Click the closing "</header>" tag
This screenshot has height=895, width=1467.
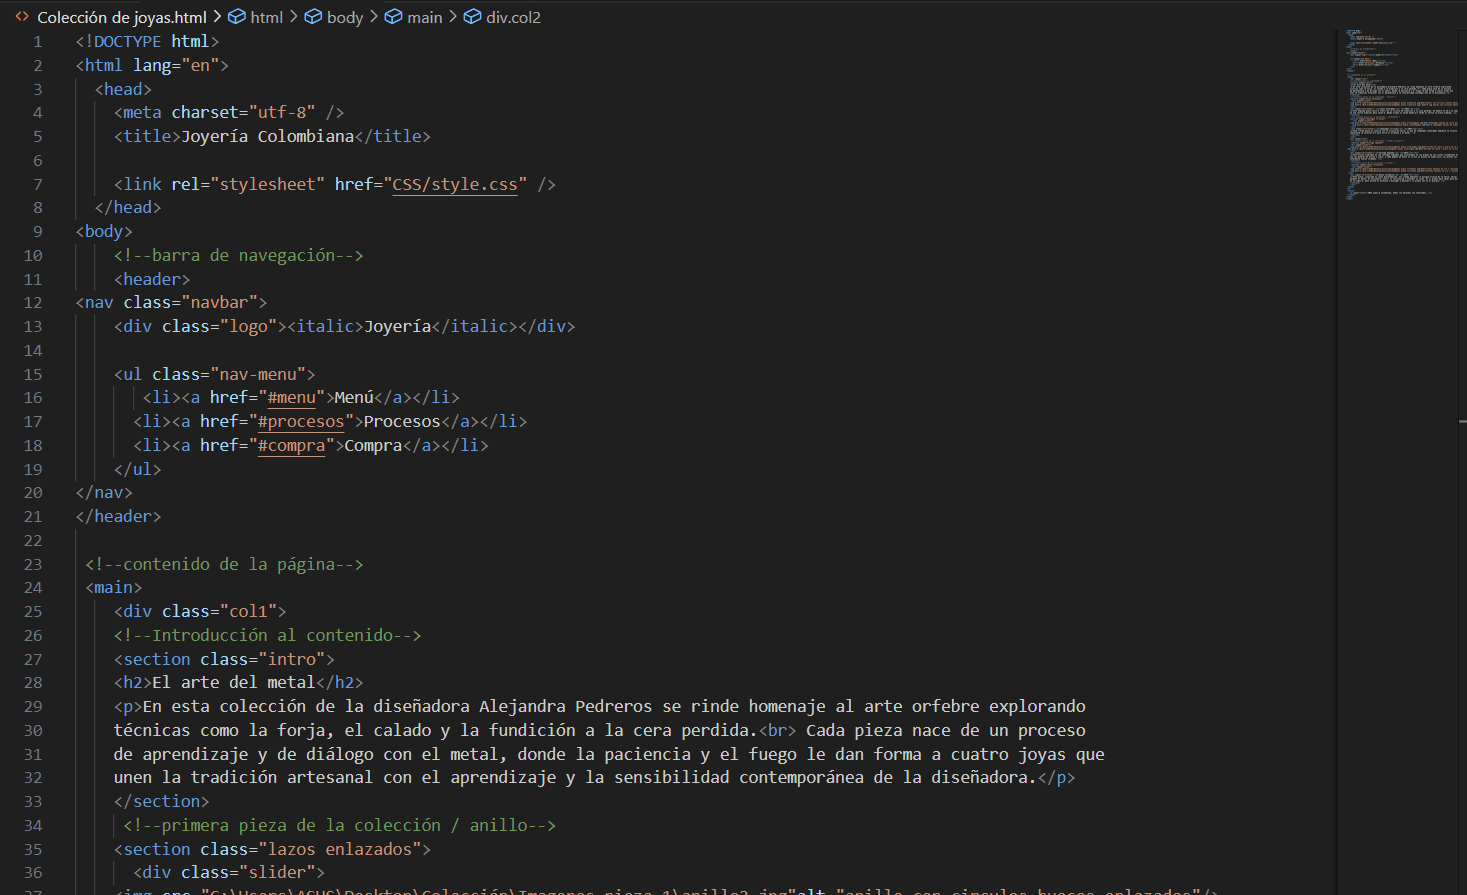click(x=118, y=516)
